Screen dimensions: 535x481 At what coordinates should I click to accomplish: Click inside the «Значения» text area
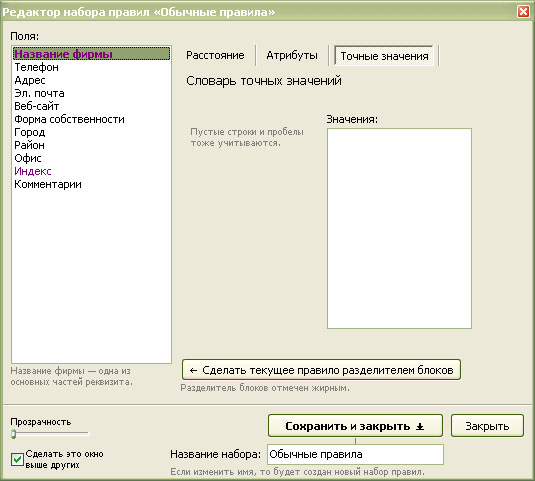click(399, 228)
